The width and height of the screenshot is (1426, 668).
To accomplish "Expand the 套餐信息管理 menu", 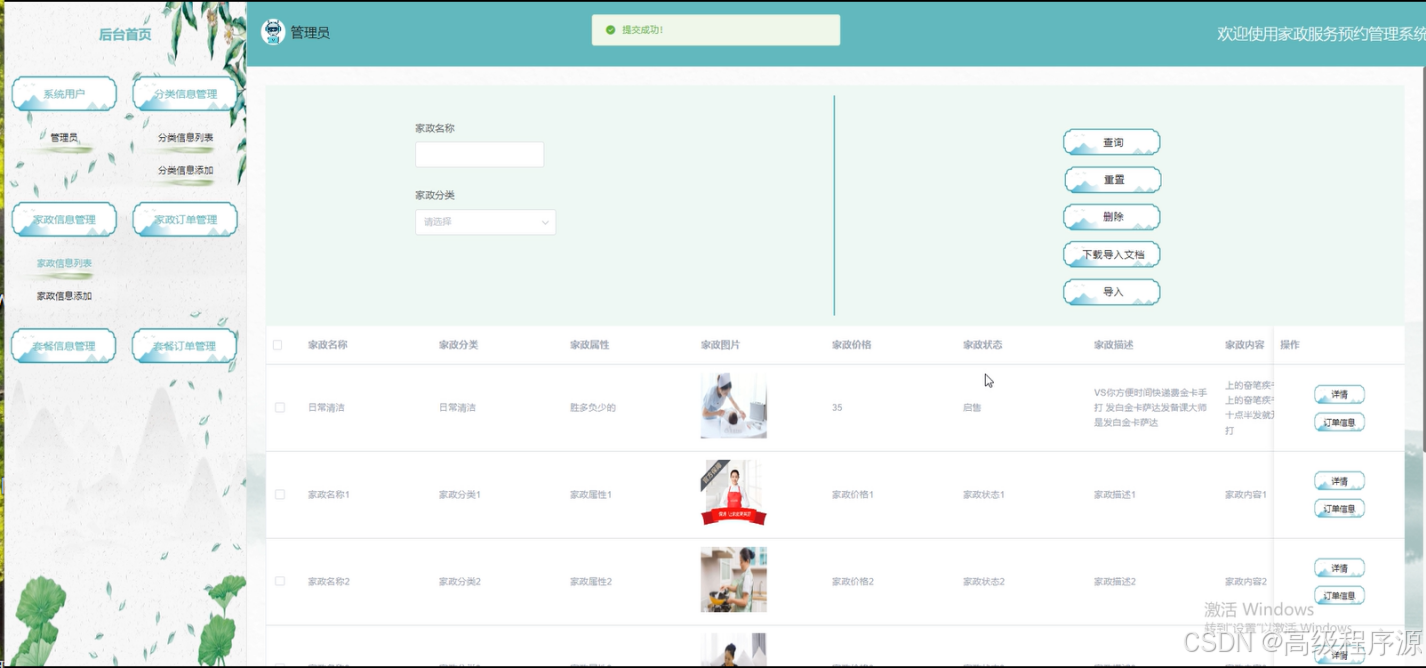I will (64, 346).
